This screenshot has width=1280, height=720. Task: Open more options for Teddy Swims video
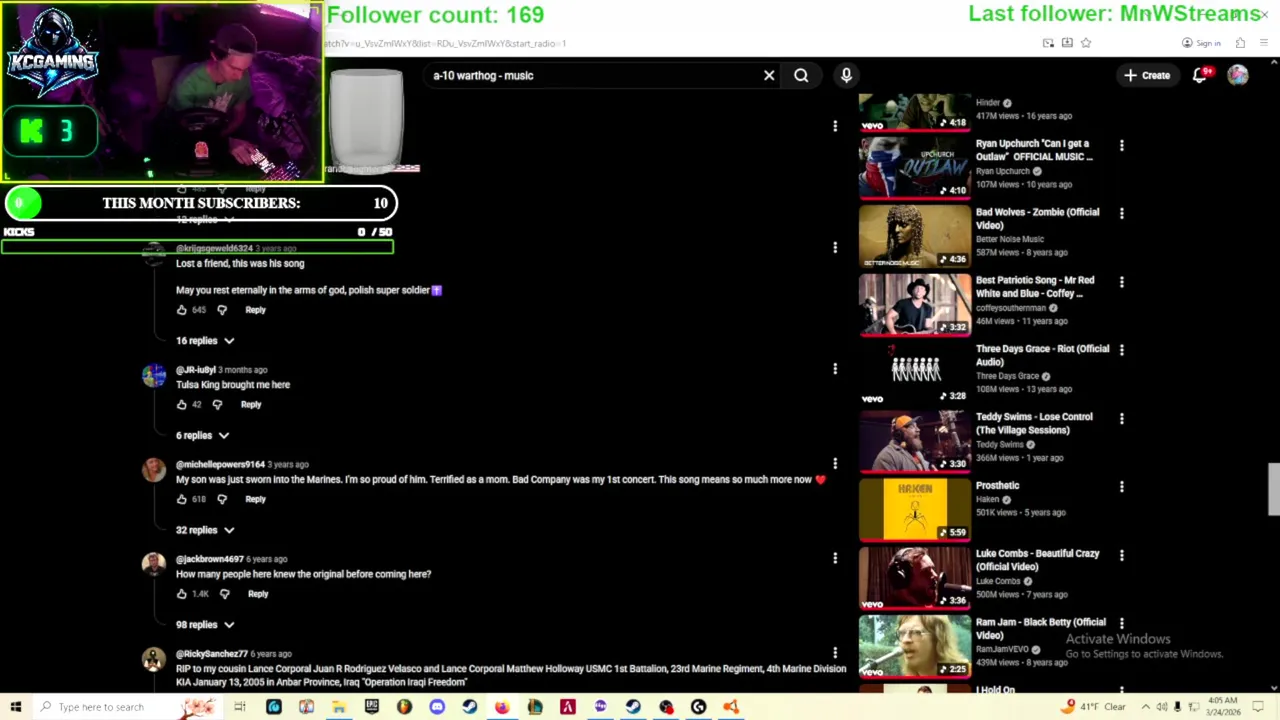[1121, 418]
